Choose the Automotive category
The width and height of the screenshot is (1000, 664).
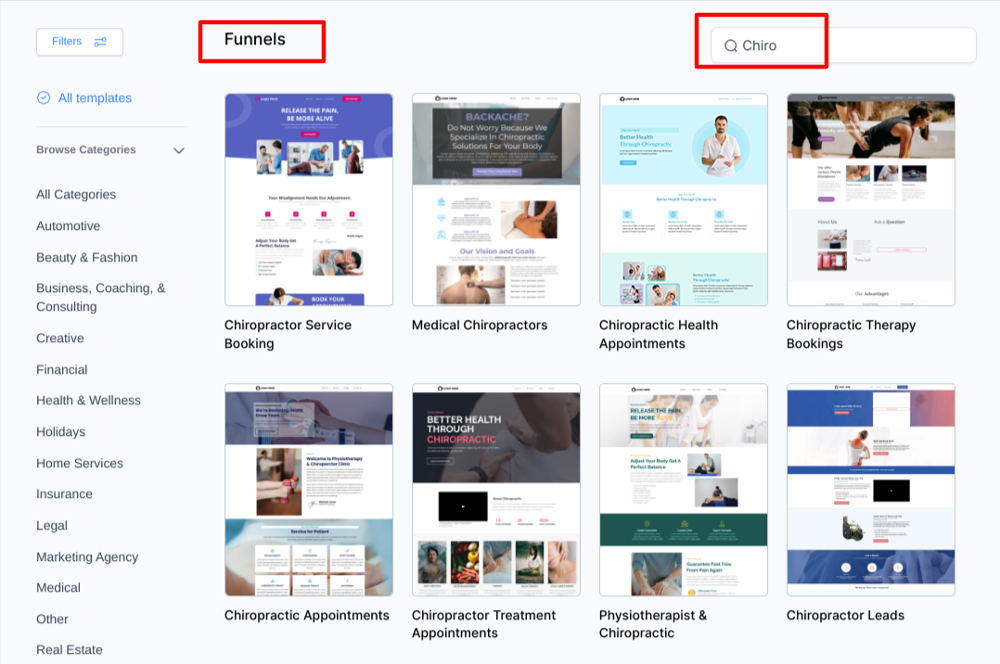(x=68, y=226)
